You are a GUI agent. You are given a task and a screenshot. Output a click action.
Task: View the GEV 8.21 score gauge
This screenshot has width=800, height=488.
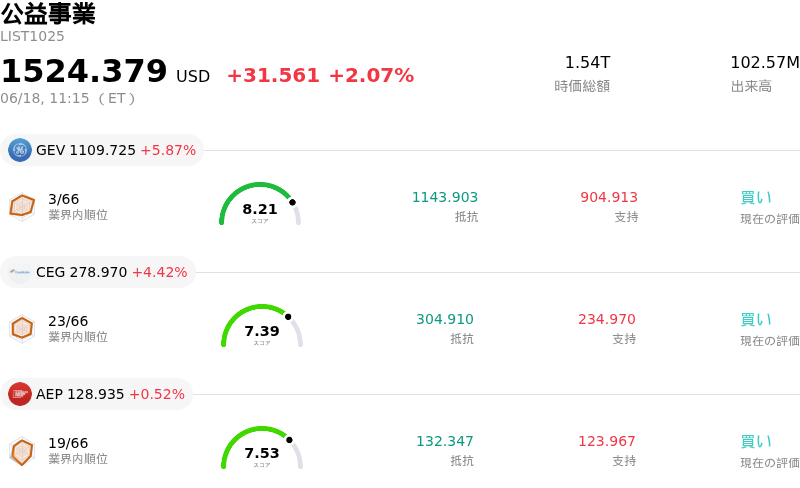point(260,204)
